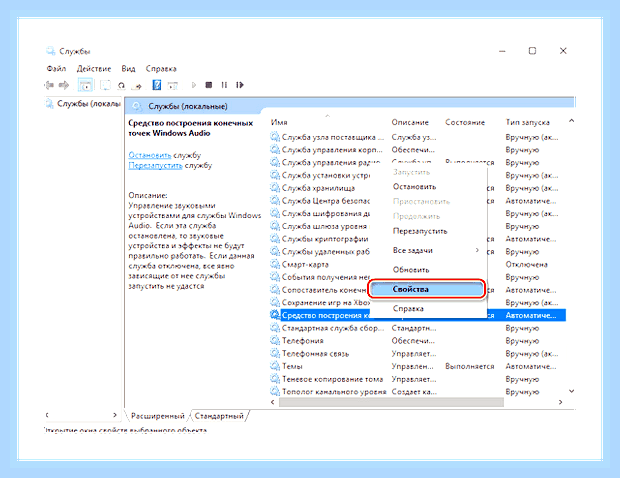Viewport: 620px width, 478px height.
Task: Click the right arrow of the tree pane scrollbar
Action: 115,415
